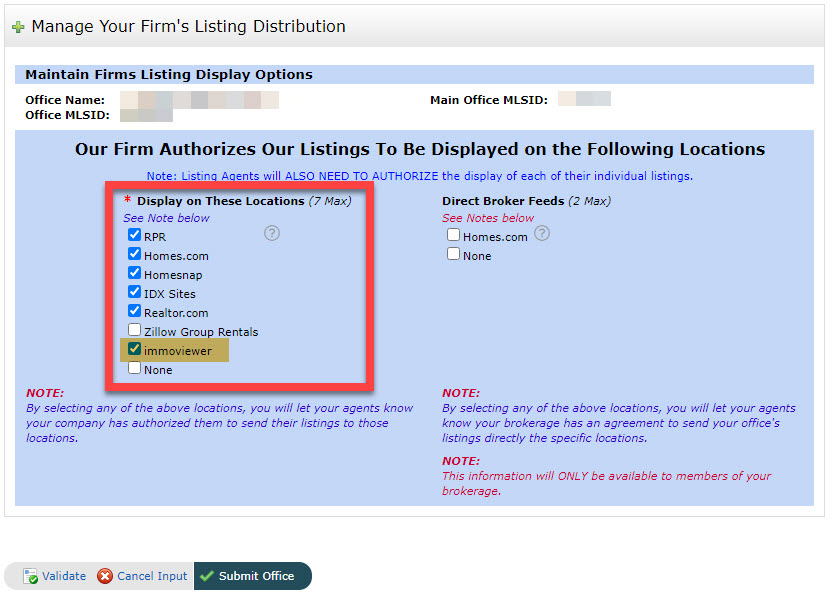Toggle the highlighted immoviewer checkbox
833x596 pixels.
pos(135,349)
